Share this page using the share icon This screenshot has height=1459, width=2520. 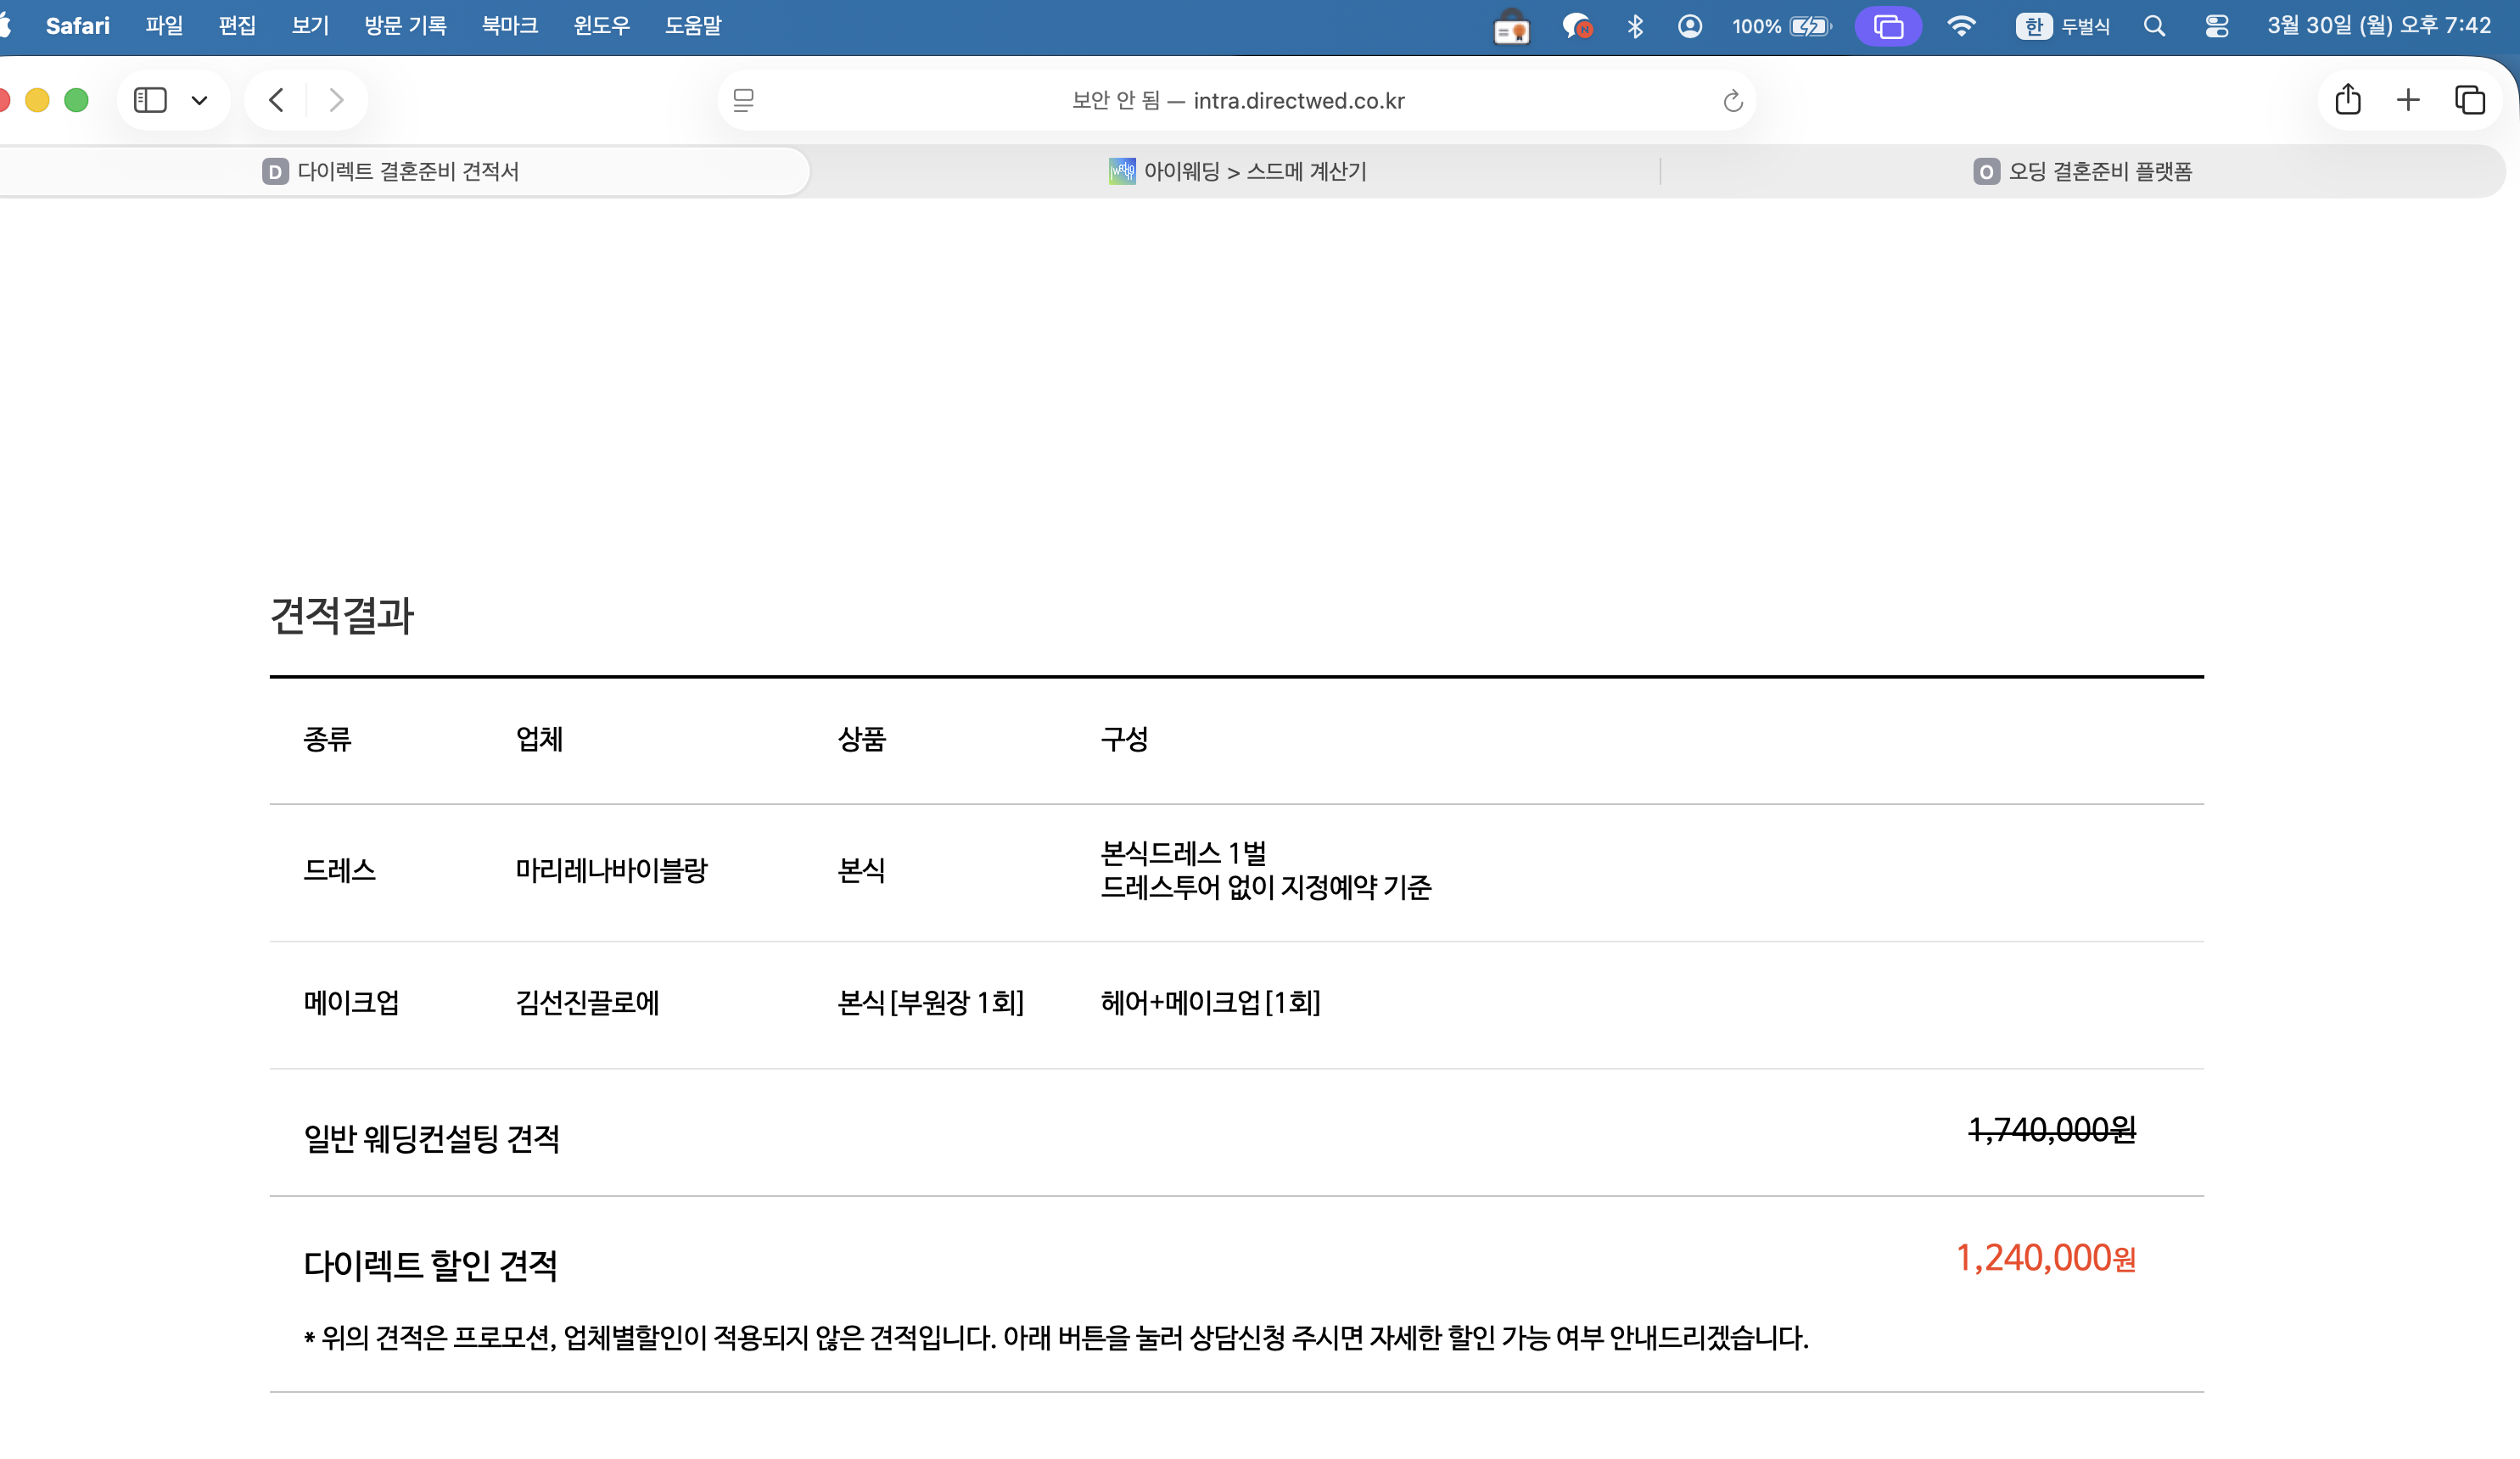(2348, 100)
